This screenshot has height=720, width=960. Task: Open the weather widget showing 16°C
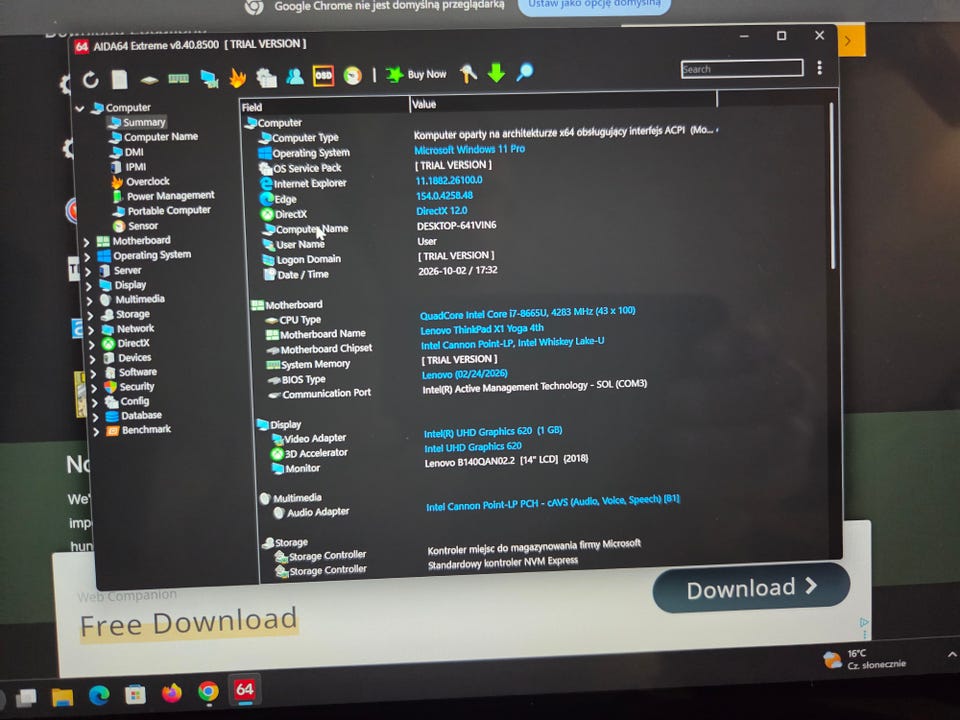point(864,659)
